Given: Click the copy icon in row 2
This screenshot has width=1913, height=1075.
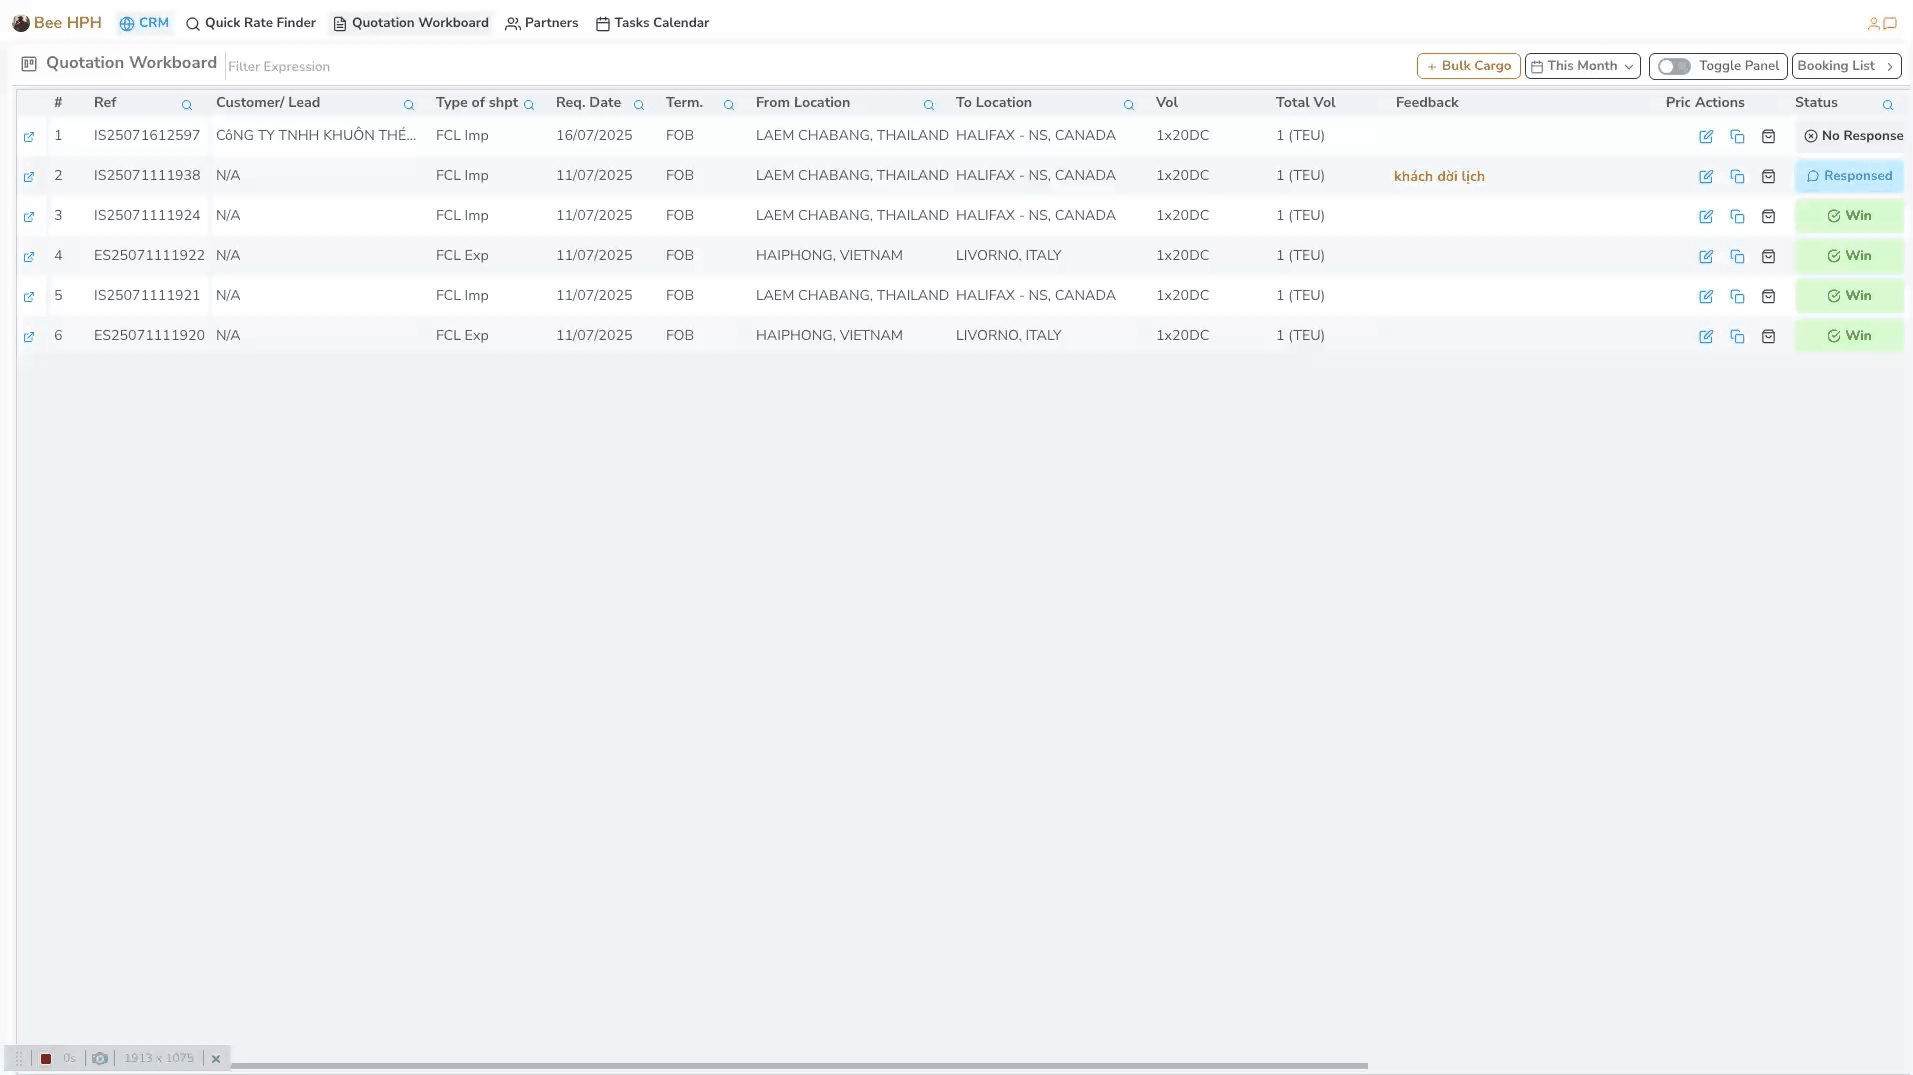Looking at the screenshot, I should tap(1737, 177).
